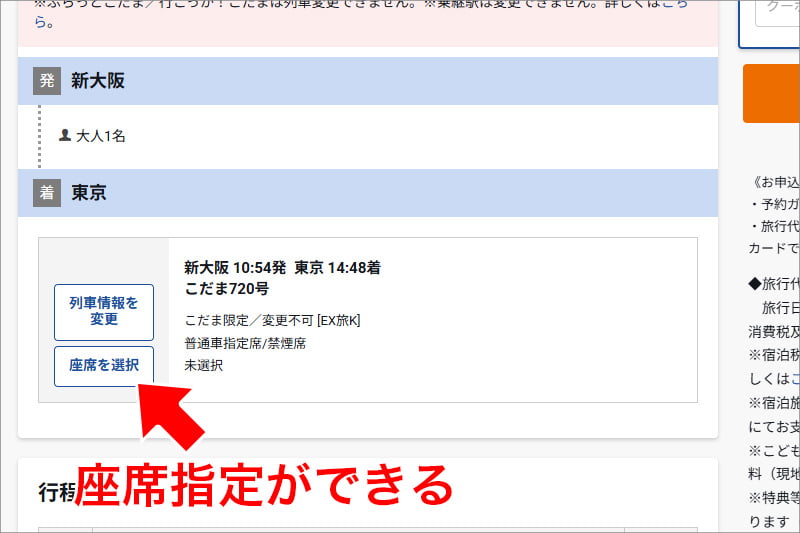This screenshot has height=533, width=800.
Task: Select the こだま限定／変更不可 [EX旅K] line
Action: pyautogui.click(x=272, y=320)
